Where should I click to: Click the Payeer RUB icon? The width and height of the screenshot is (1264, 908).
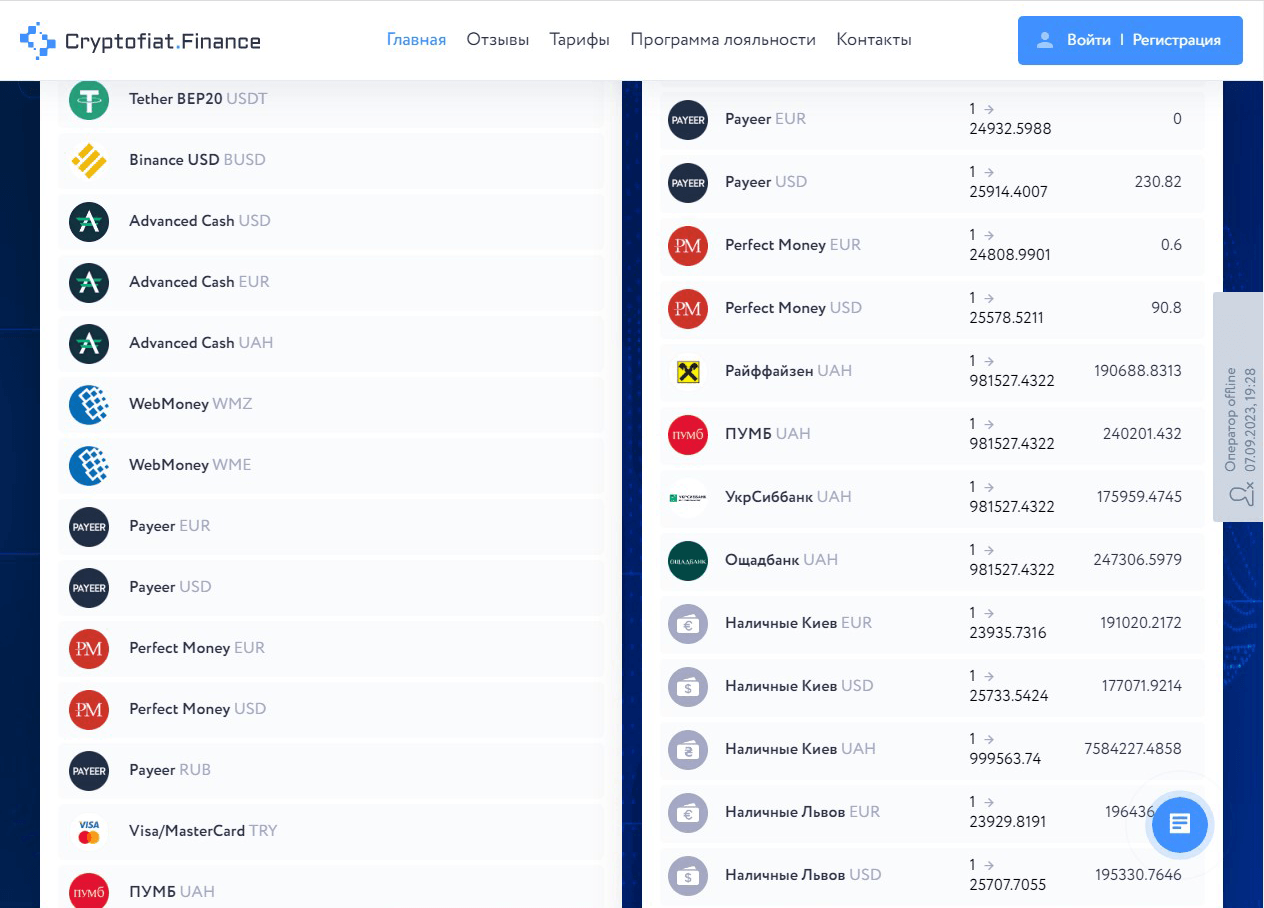89,770
